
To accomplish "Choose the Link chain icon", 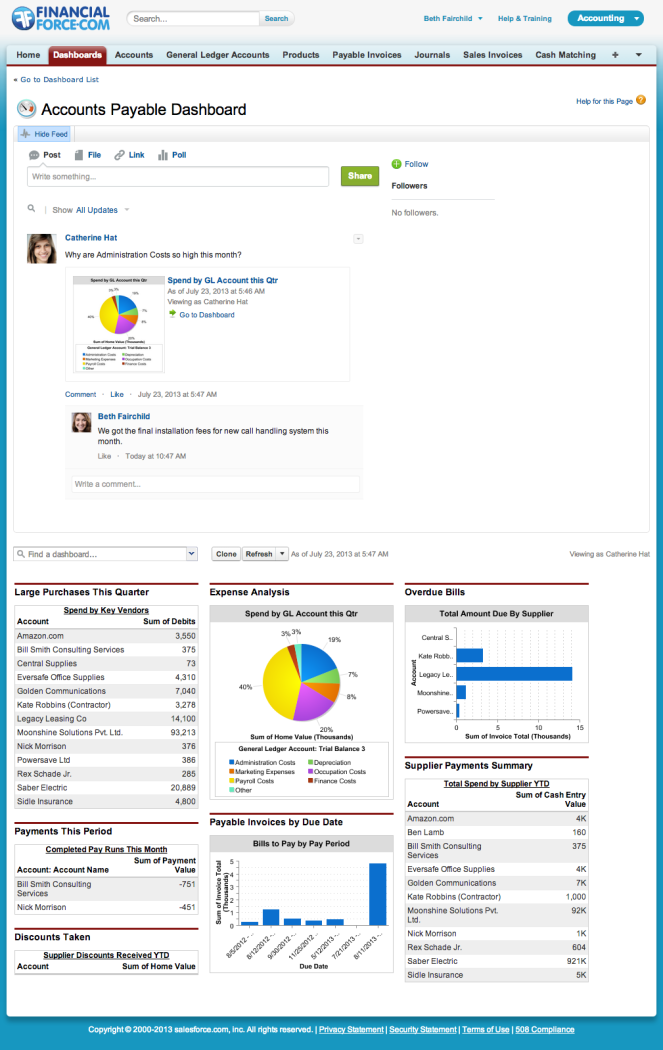I will coord(119,155).
